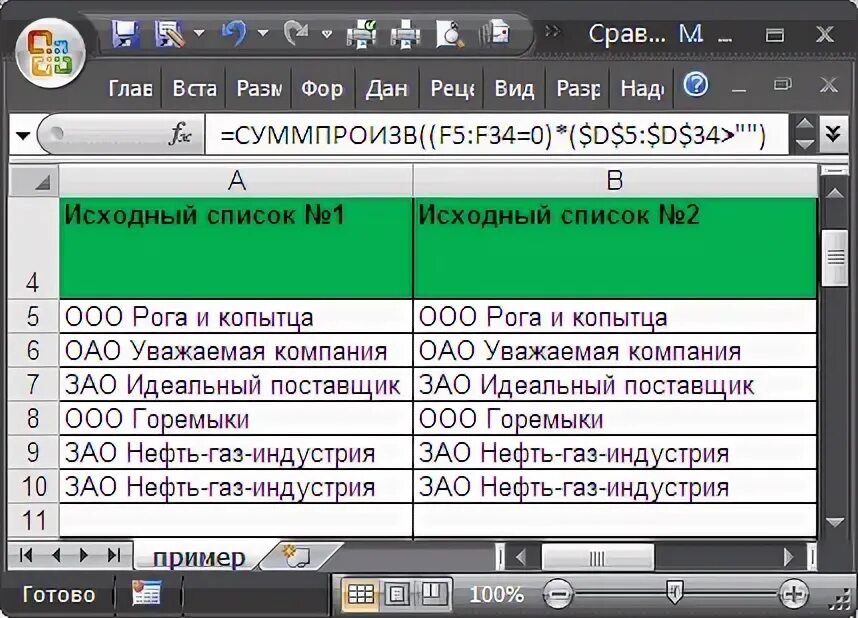Open the Undo history dropdown arrow
The width and height of the screenshot is (858, 618).
(262, 35)
